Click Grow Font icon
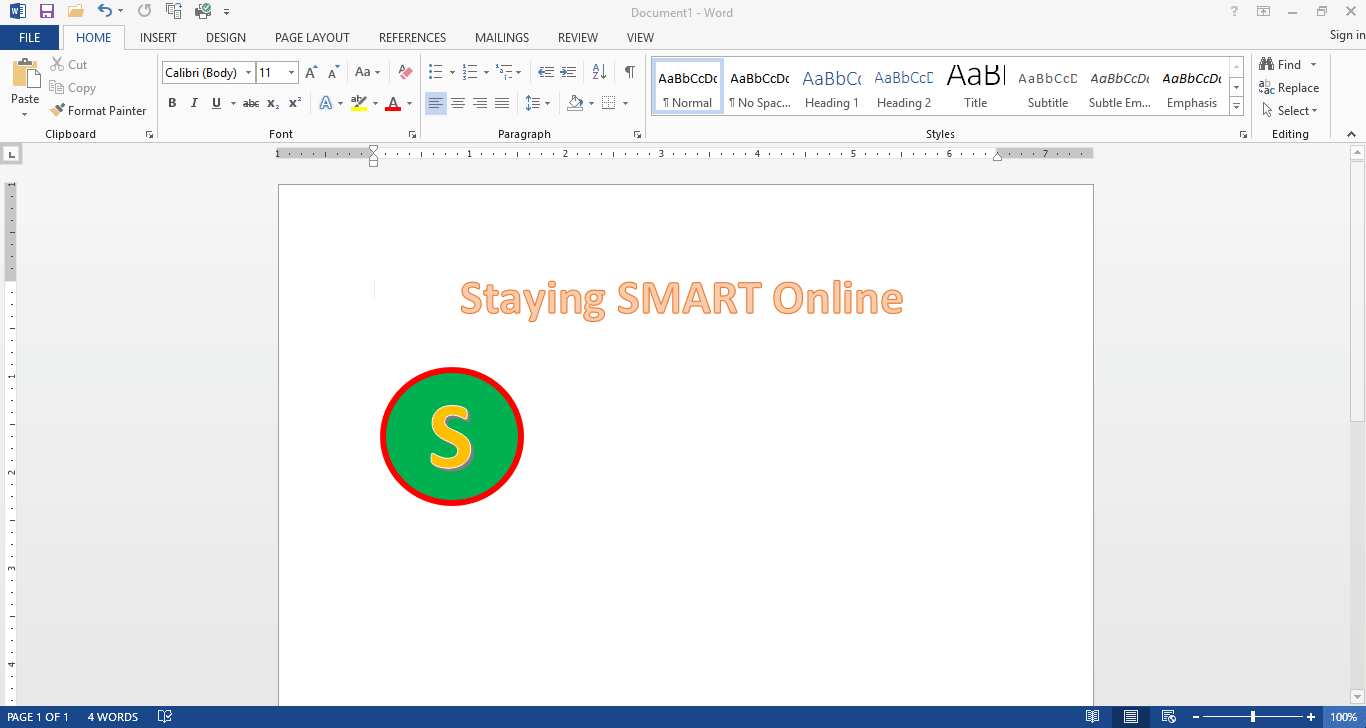The image size is (1366, 728). [311, 73]
